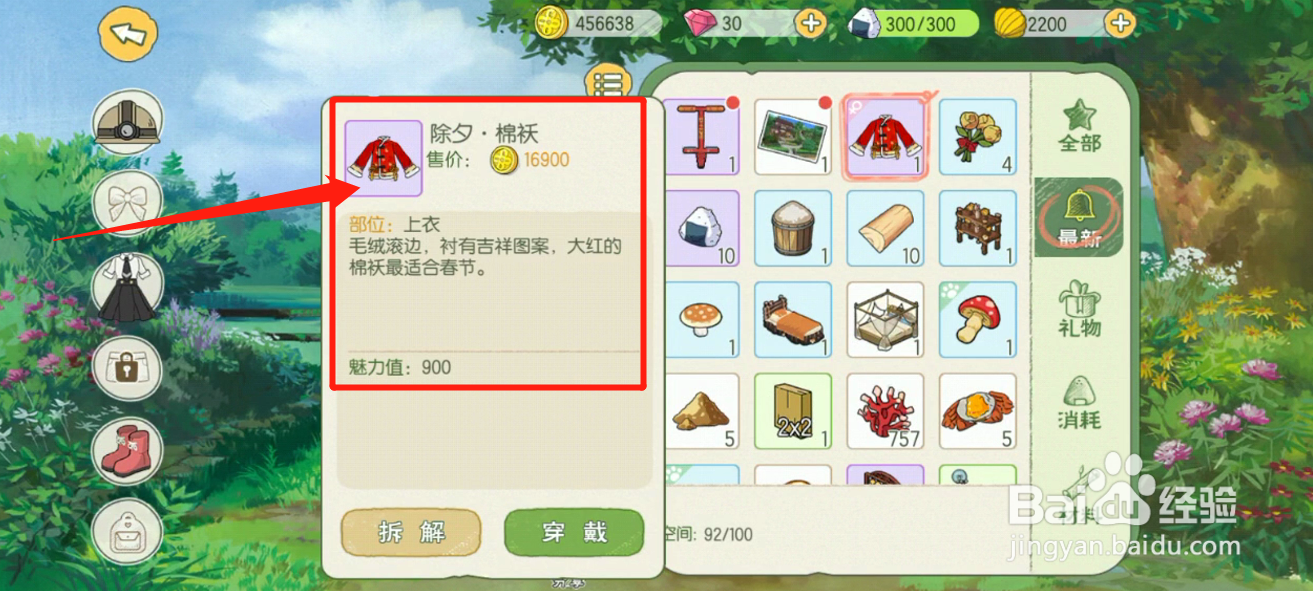Select the red coral item with 757

[x=885, y=412]
